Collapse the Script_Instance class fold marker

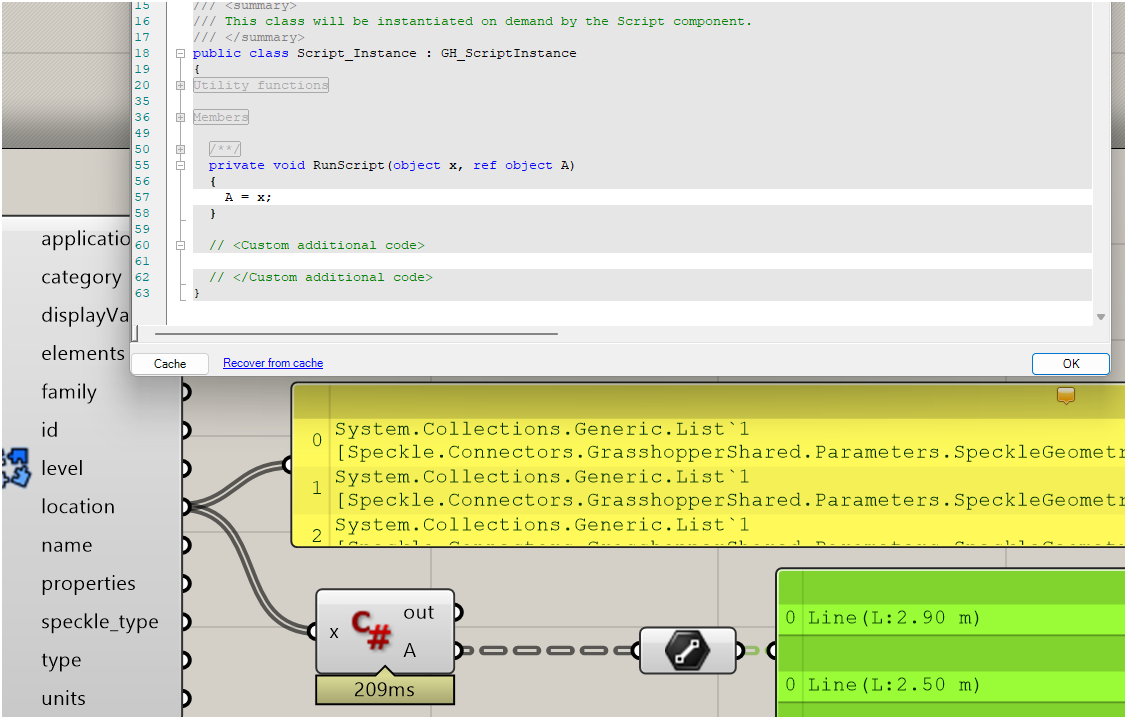pos(180,53)
